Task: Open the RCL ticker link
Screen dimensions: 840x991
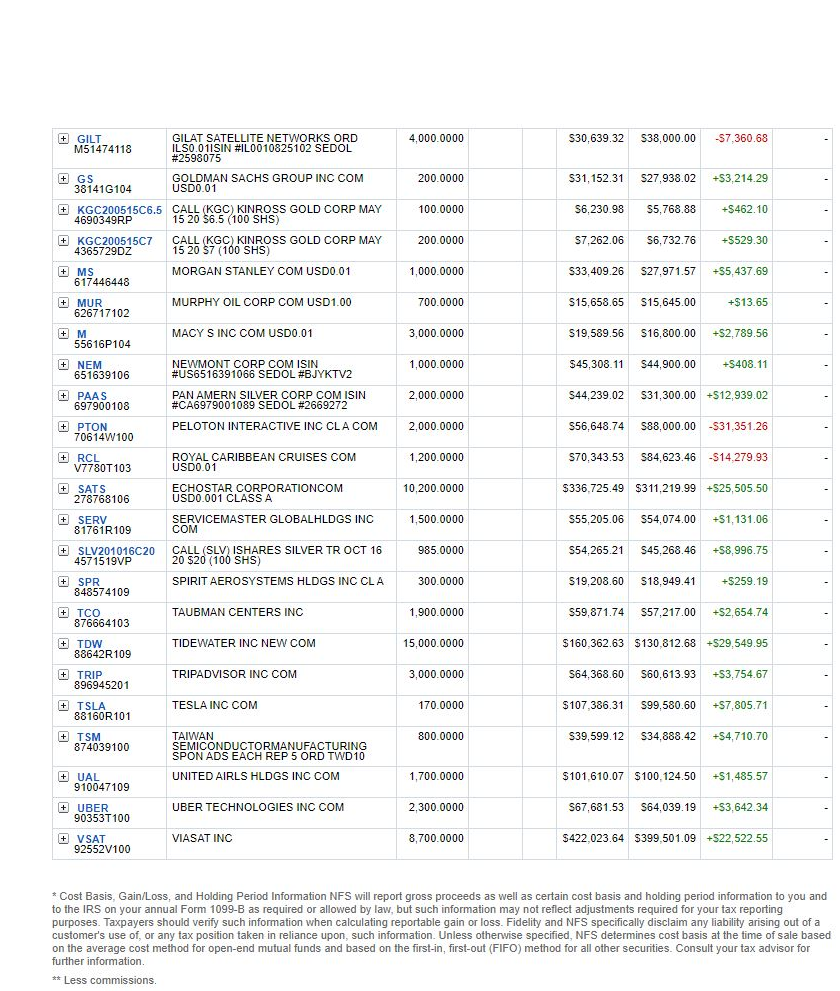Action: 88,458
